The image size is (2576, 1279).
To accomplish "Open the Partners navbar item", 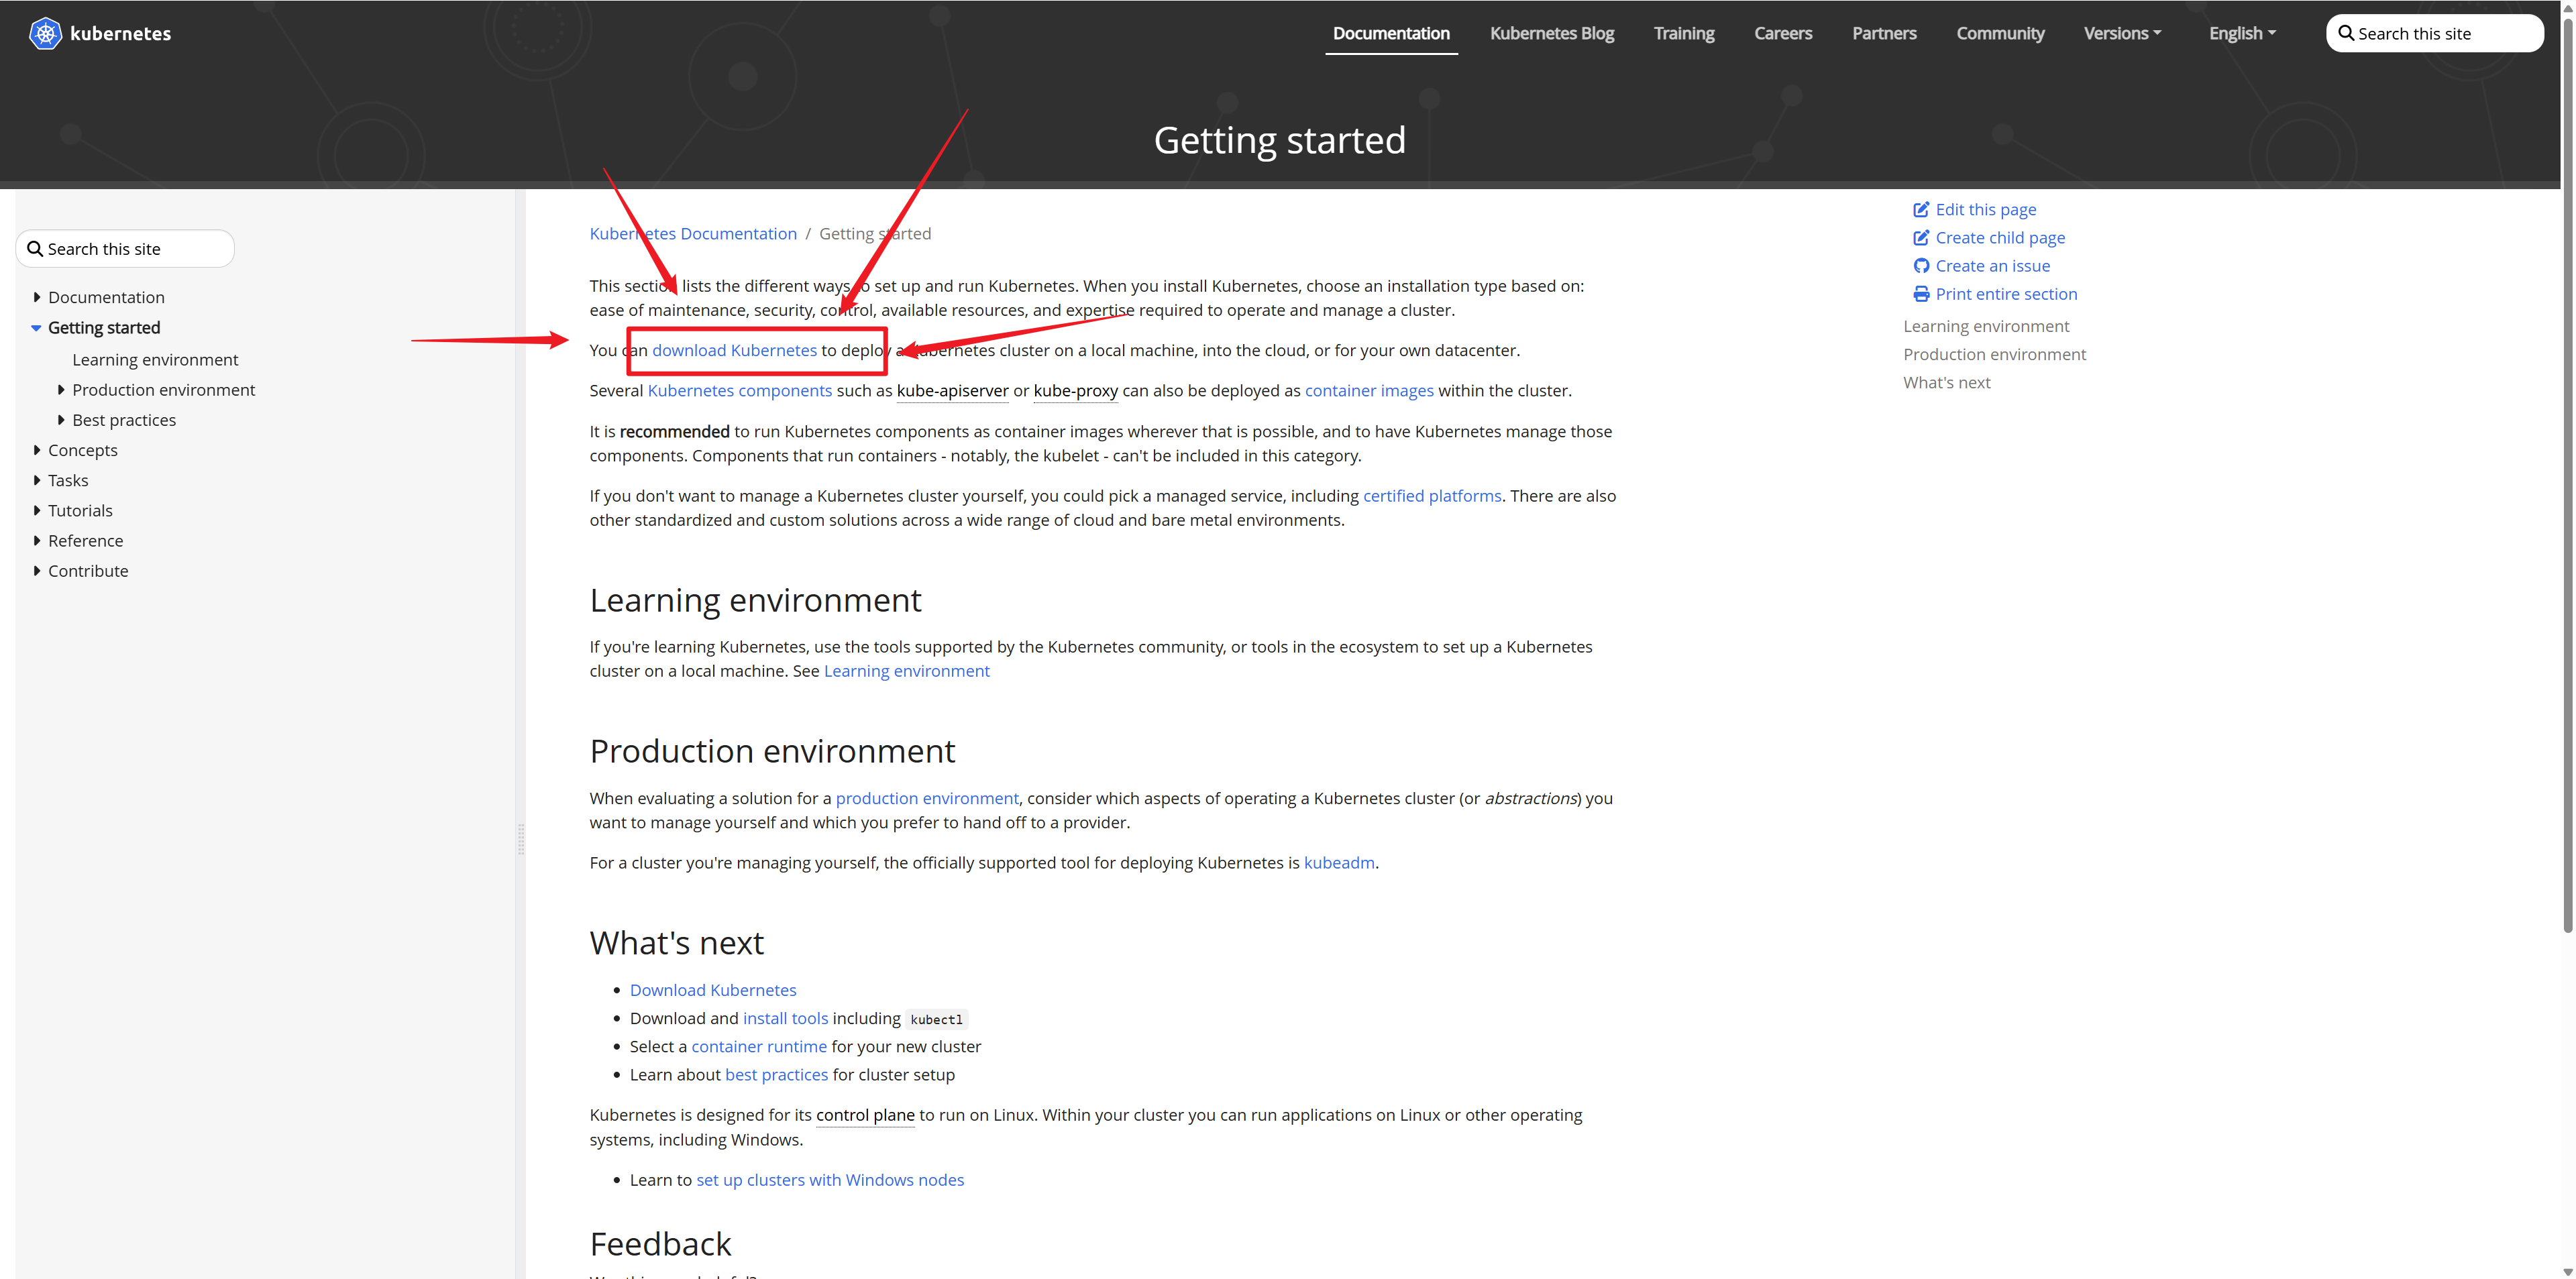I will click(1884, 33).
